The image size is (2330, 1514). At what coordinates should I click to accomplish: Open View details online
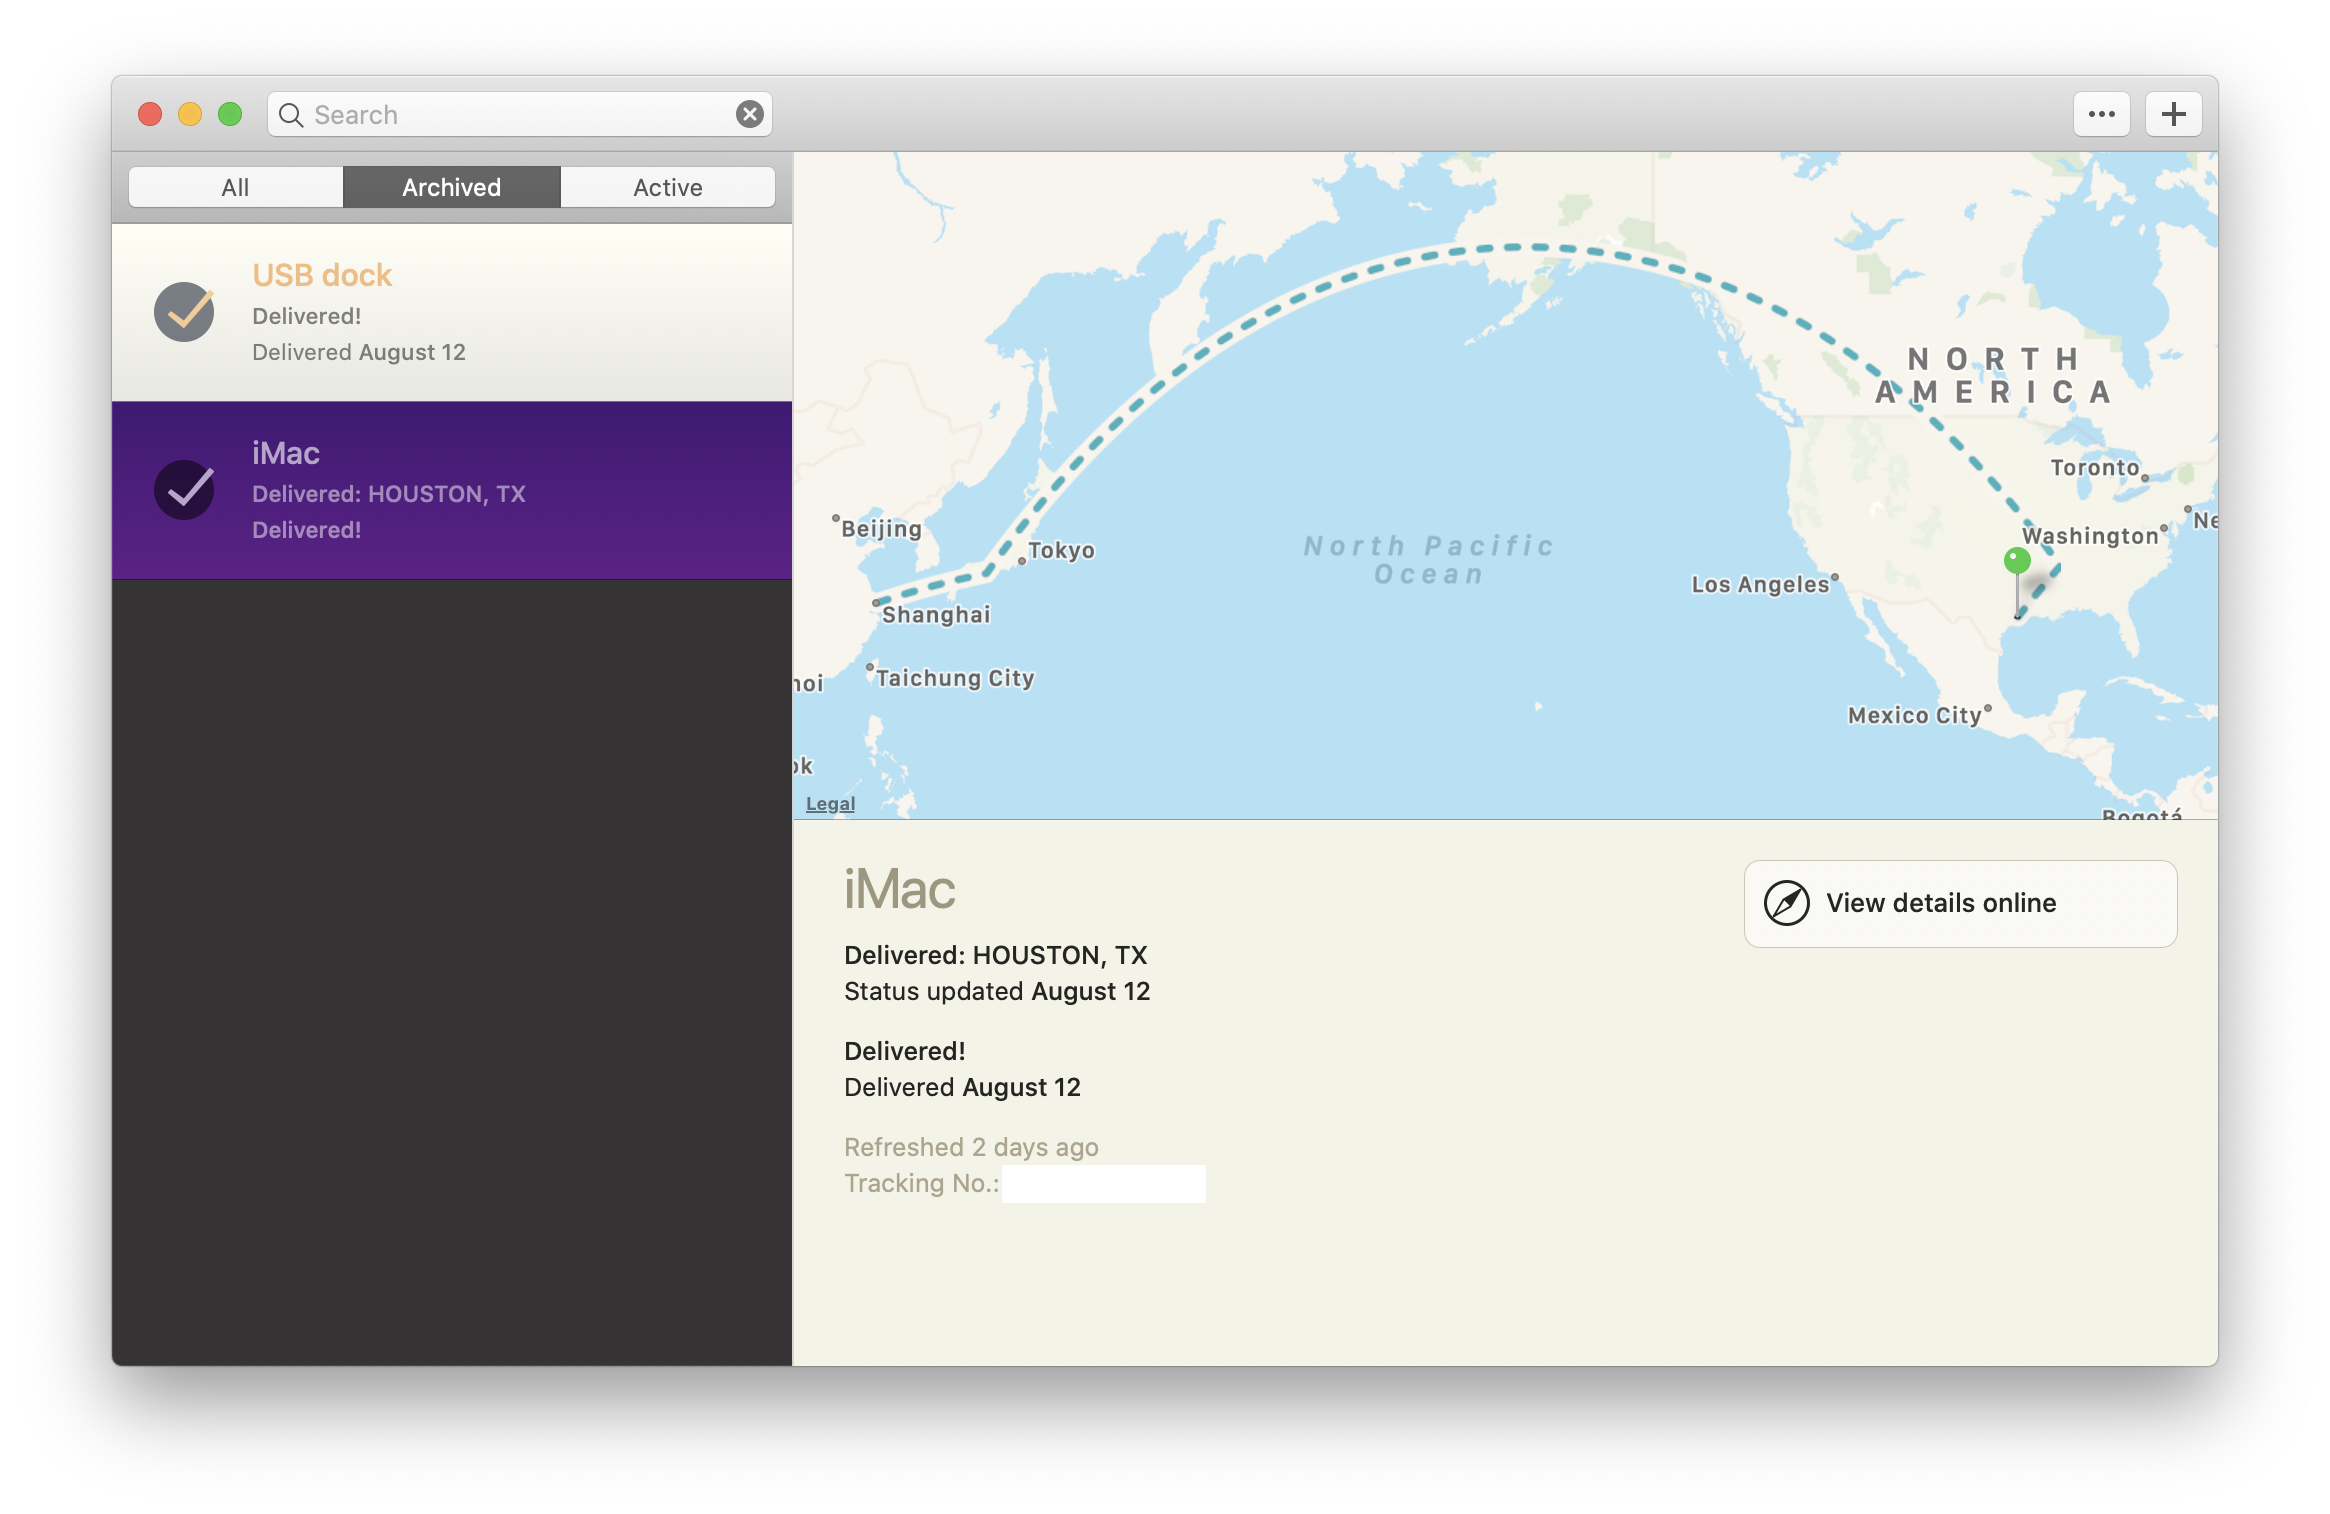(1960, 903)
